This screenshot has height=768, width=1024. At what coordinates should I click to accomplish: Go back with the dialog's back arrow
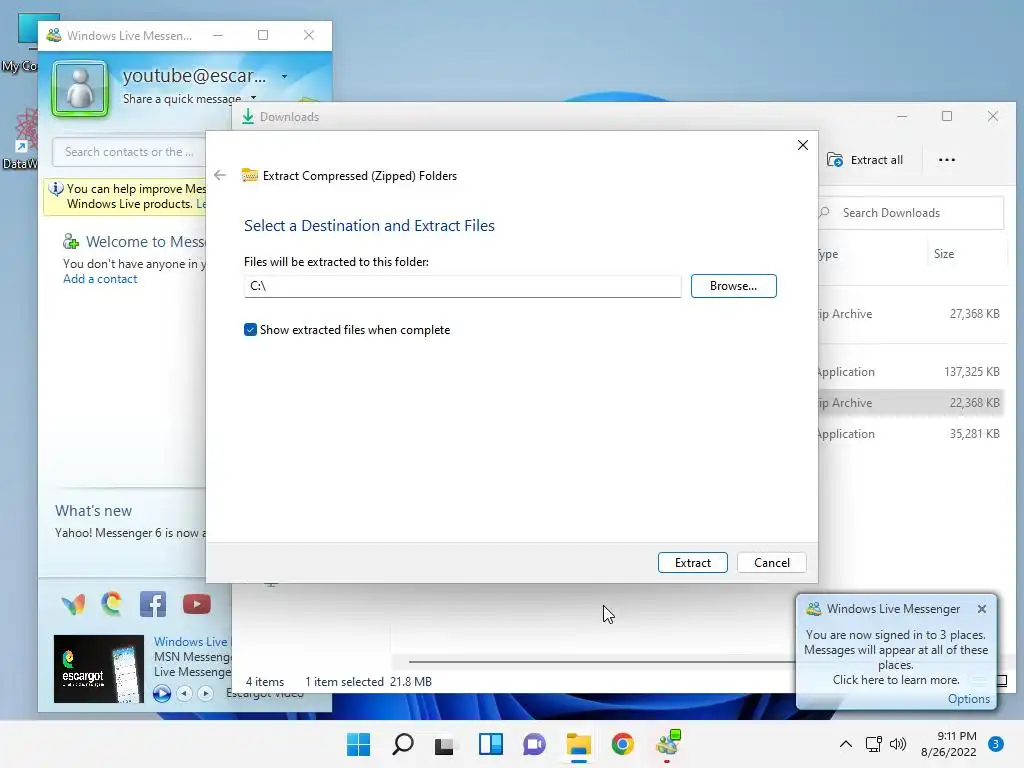(220, 175)
